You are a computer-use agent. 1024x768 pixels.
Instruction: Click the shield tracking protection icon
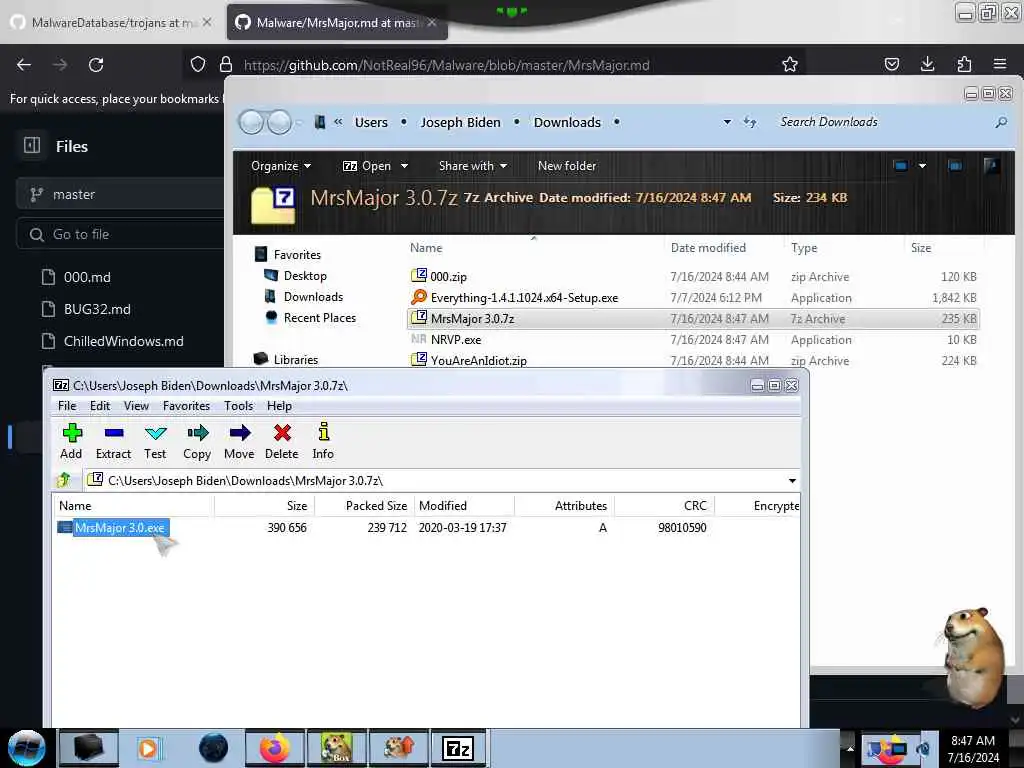click(x=198, y=64)
